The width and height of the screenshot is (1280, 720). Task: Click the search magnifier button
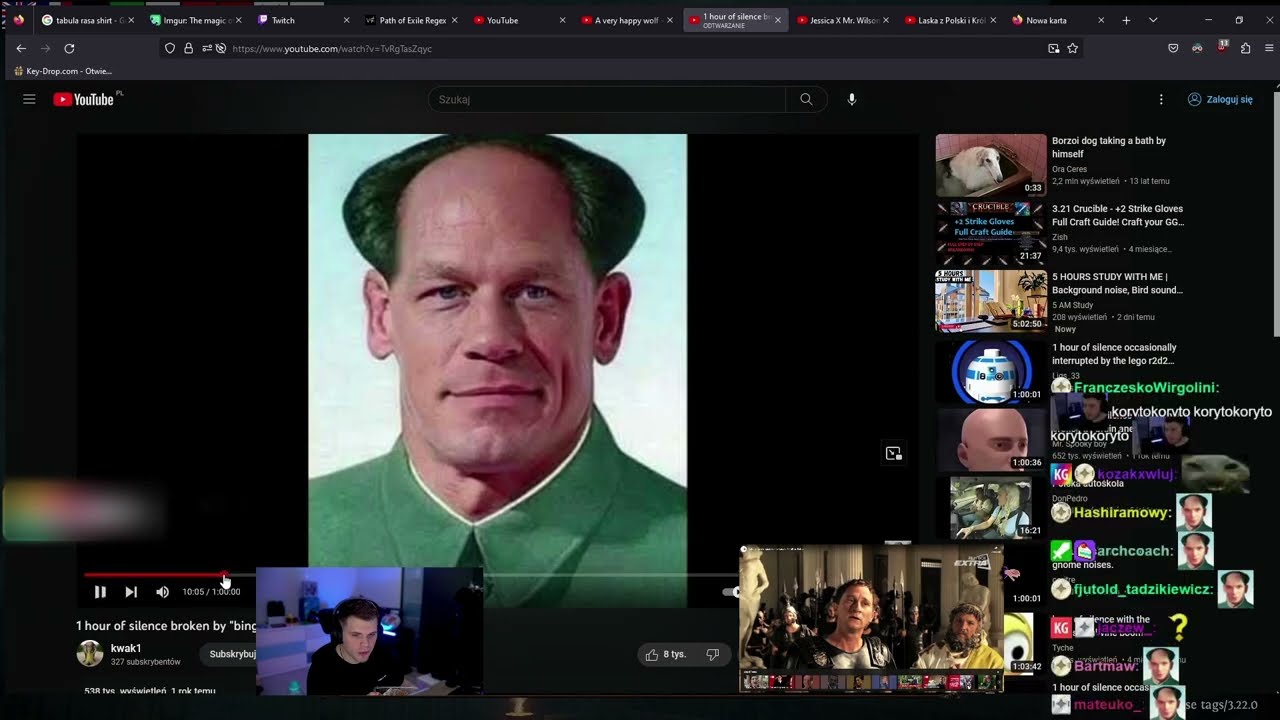click(x=806, y=99)
